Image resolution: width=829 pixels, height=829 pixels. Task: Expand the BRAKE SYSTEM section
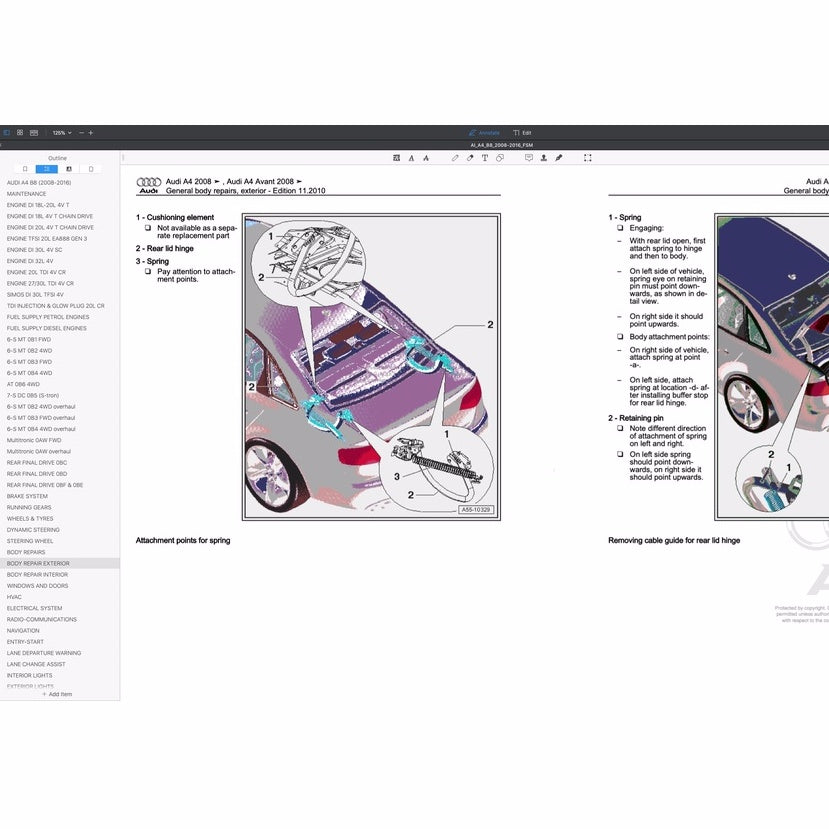coord(29,495)
